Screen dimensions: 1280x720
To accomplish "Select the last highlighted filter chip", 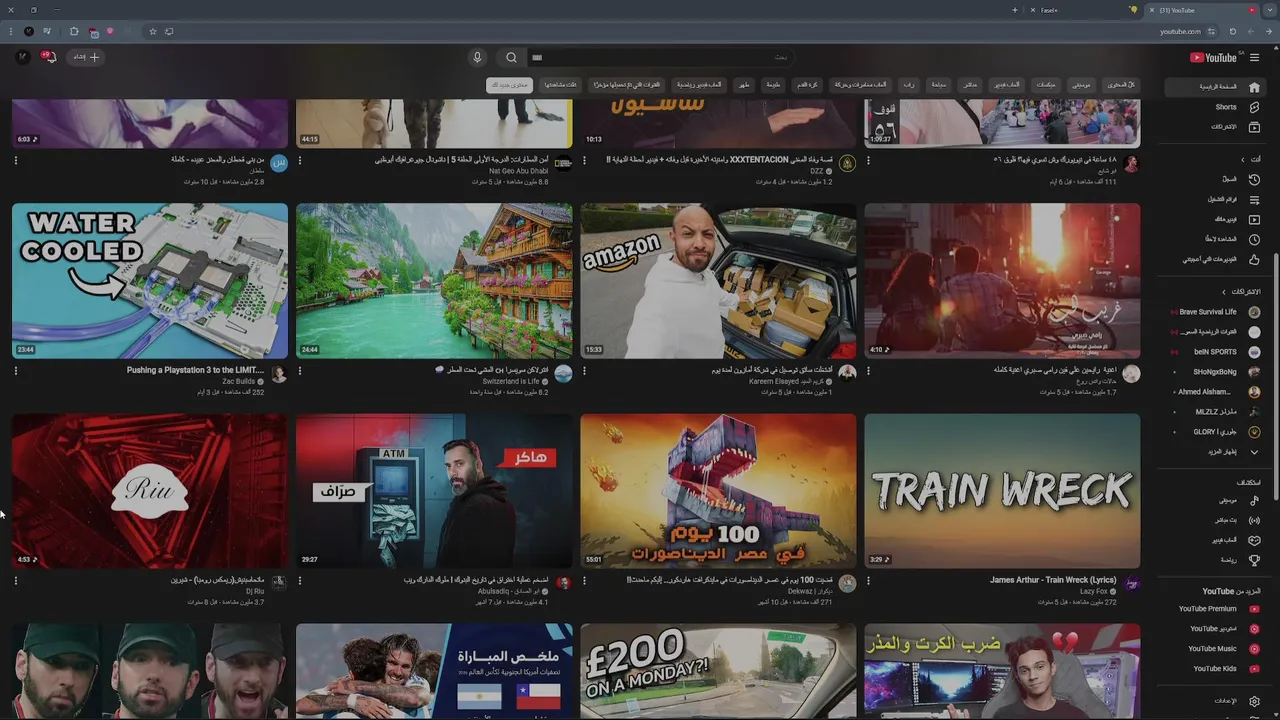I will pyautogui.click(x=509, y=85).
